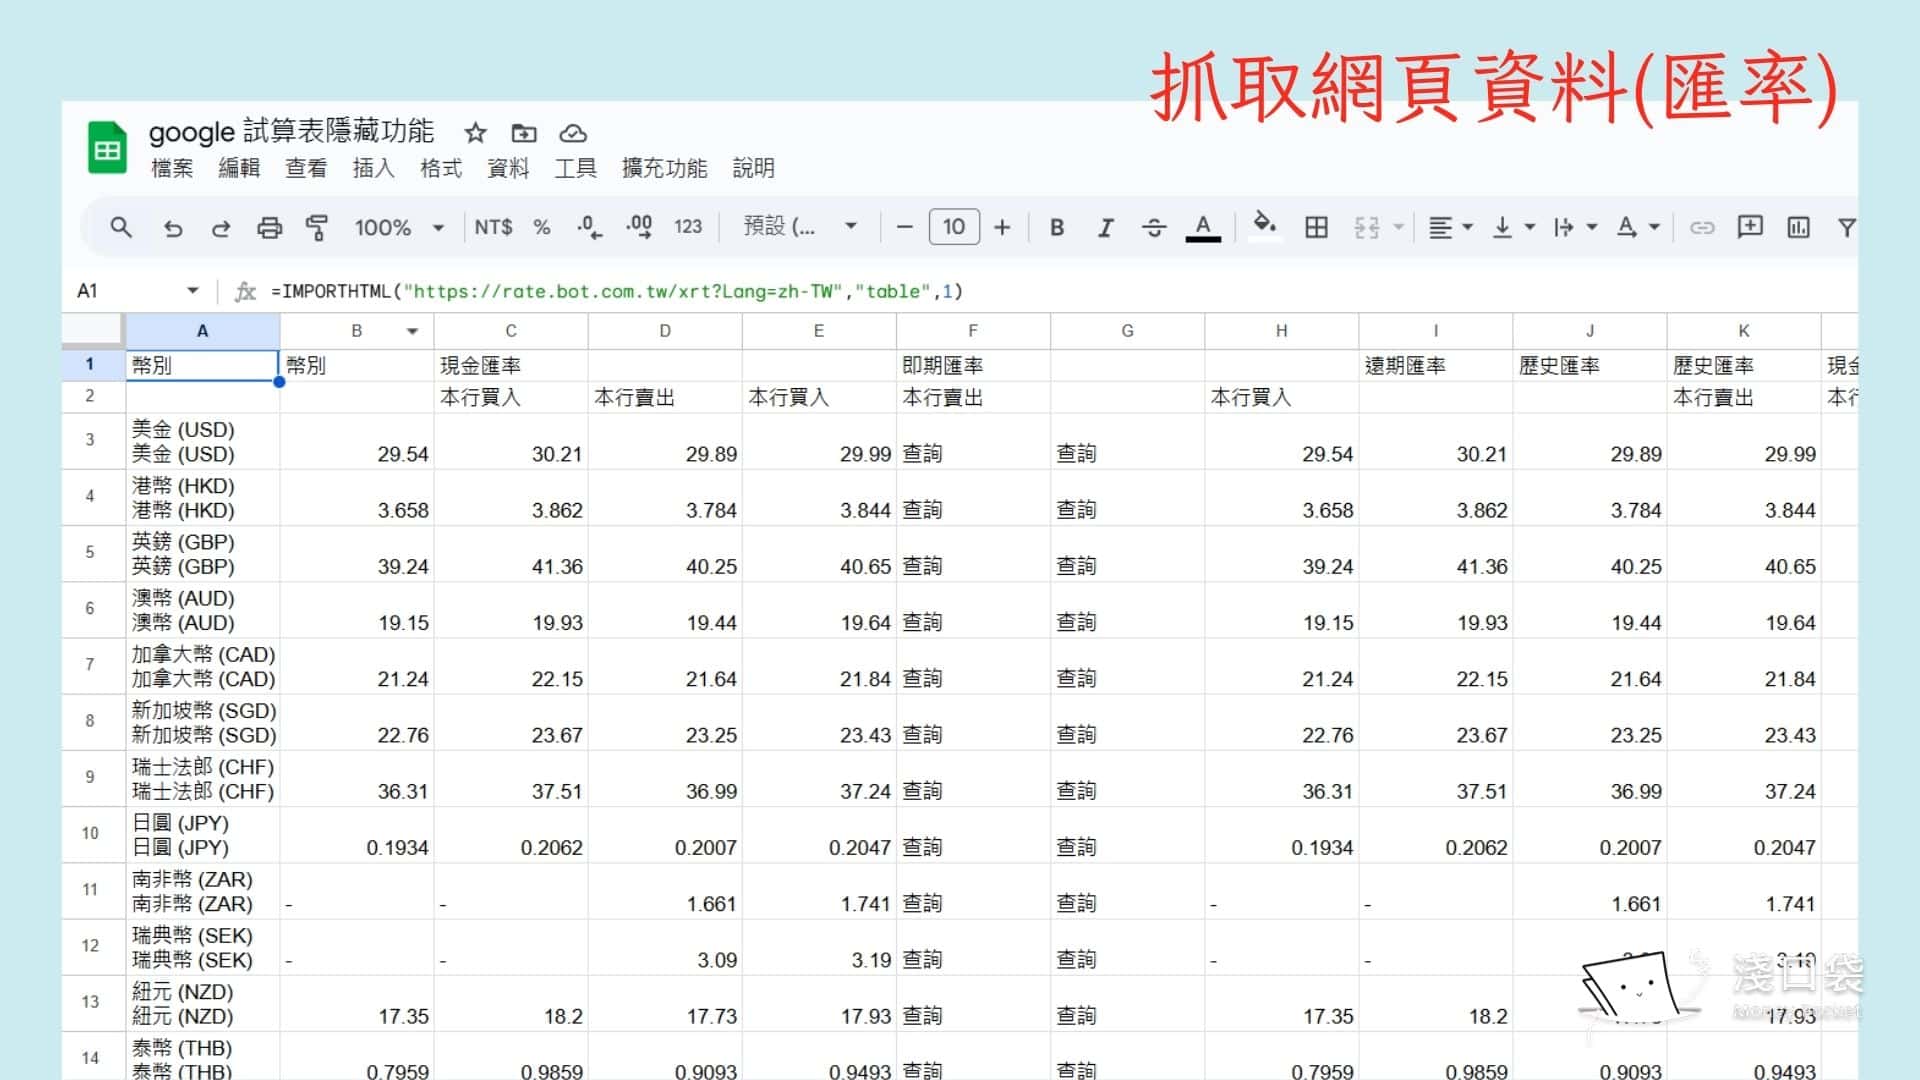Create a filter

point(1846,228)
